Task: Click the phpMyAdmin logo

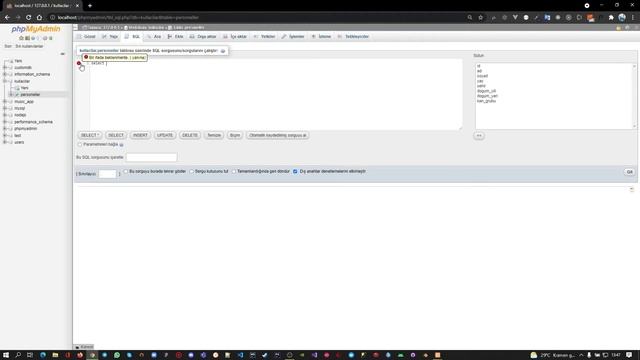Action: coord(36,29)
